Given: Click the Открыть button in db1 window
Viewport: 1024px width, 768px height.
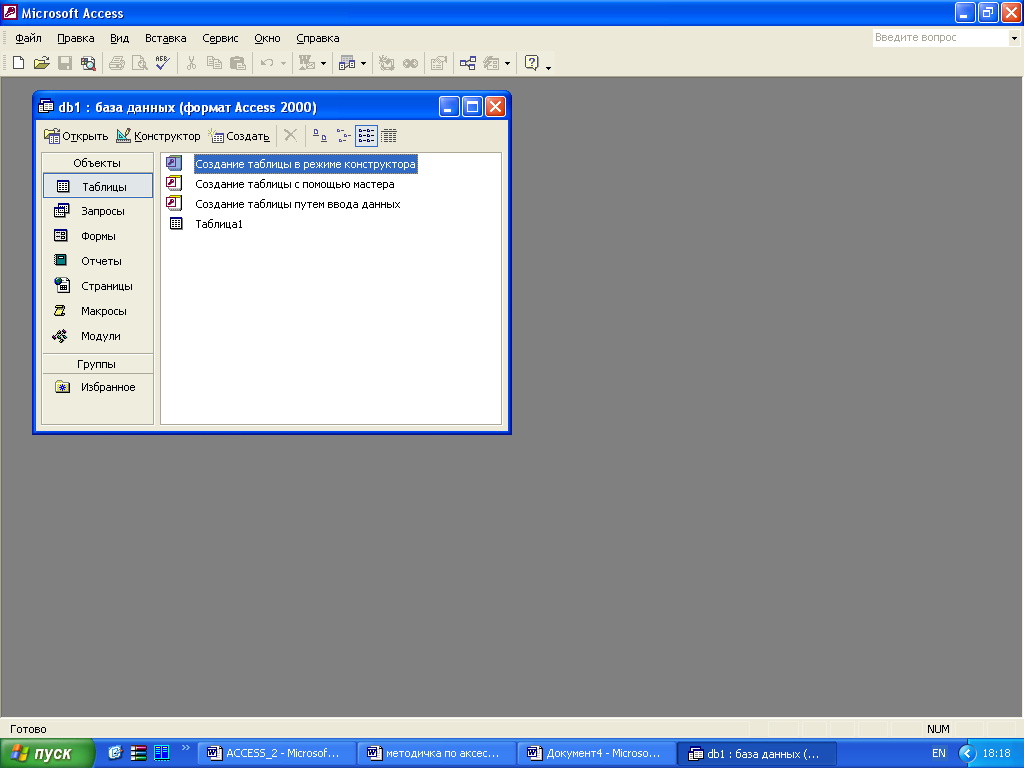Looking at the screenshot, I should coord(76,136).
